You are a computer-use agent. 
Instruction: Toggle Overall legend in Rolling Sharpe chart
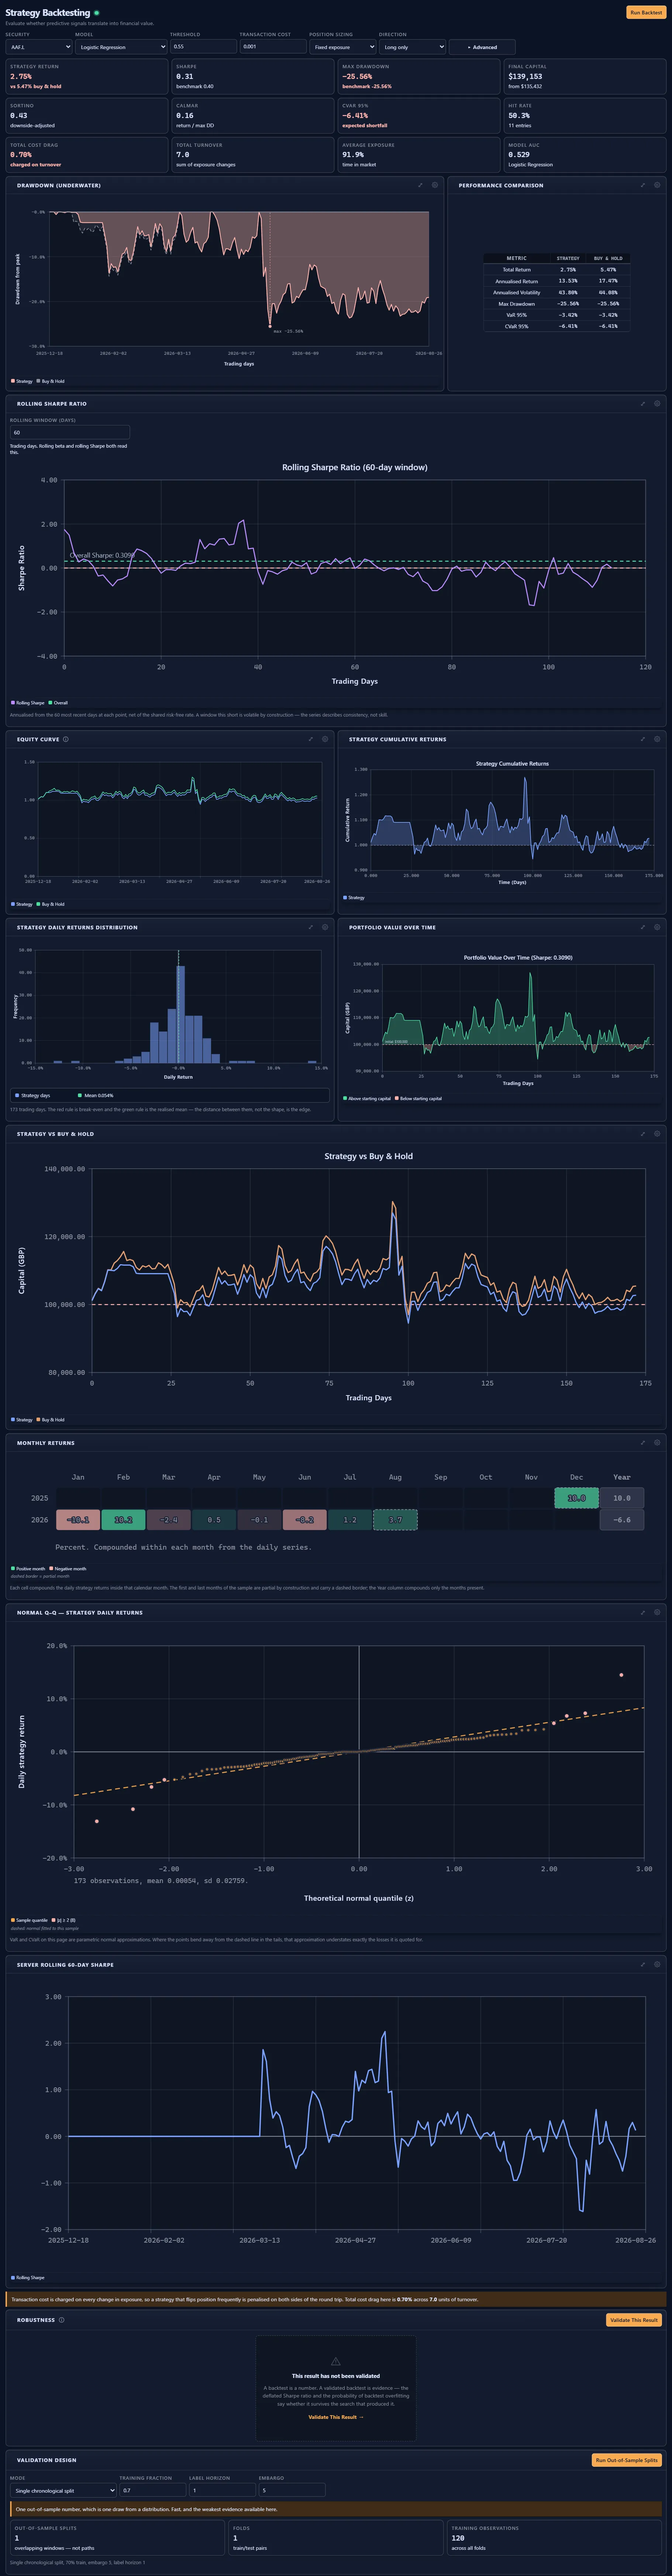click(x=58, y=702)
